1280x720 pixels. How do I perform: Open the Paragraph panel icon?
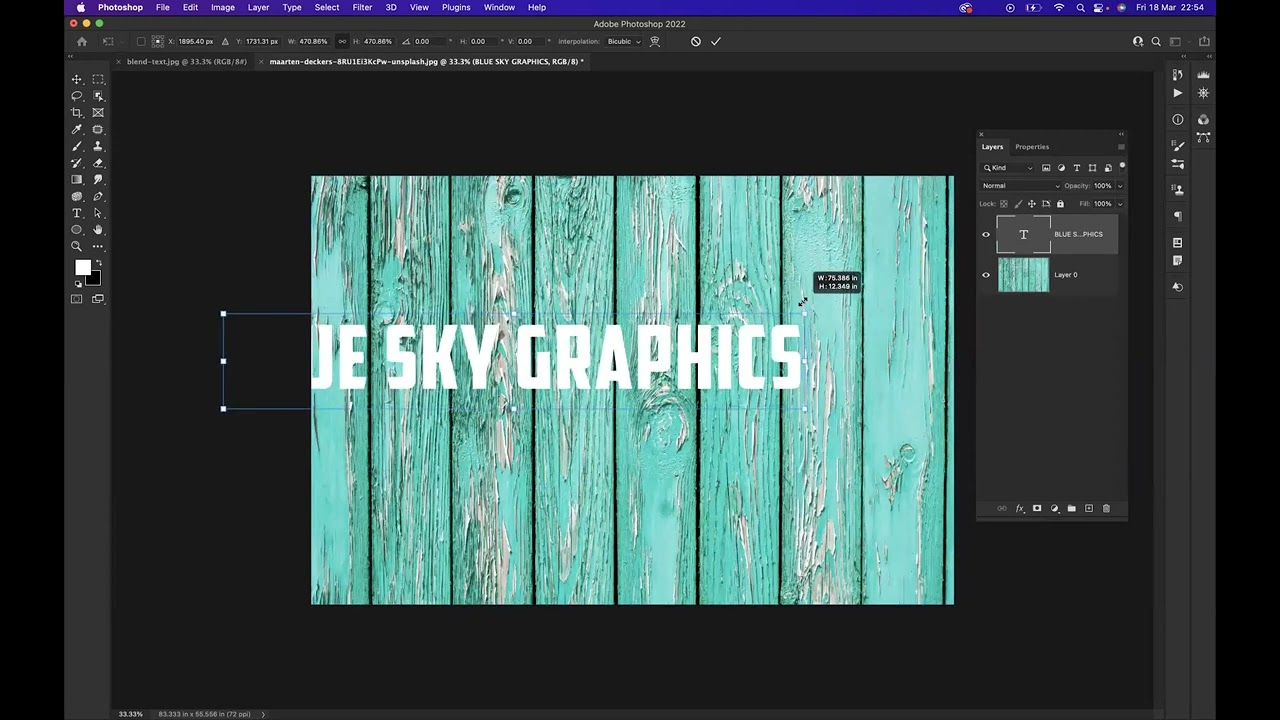(x=1178, y=216)
